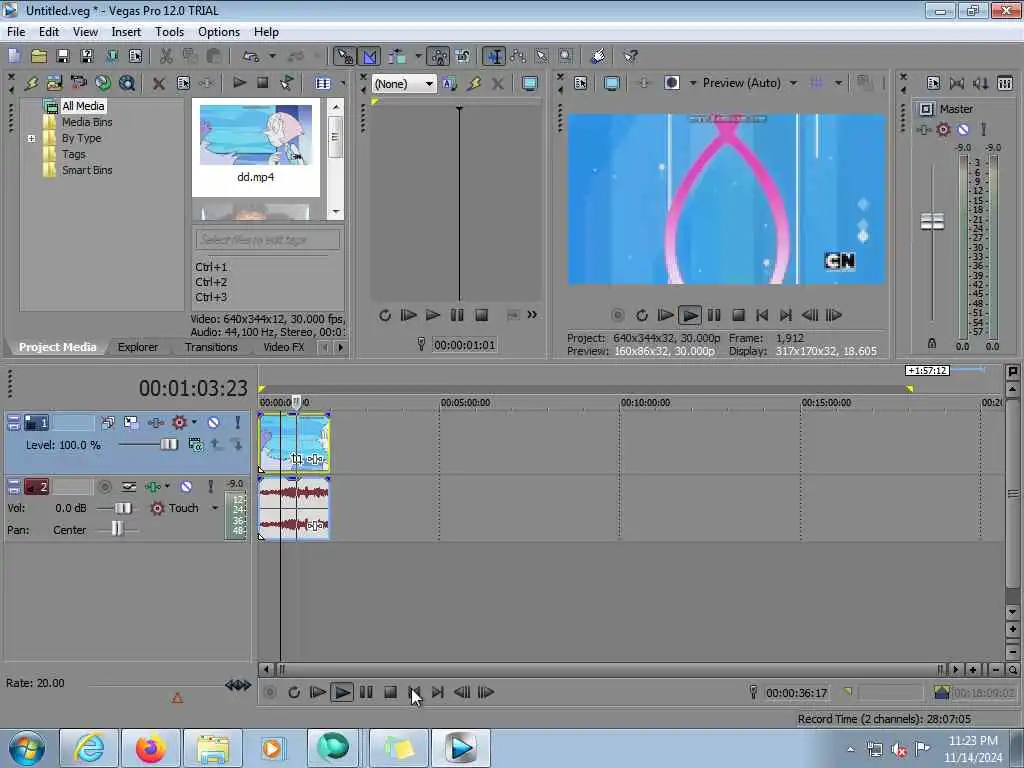Click Go to End in timeline transport
Image resolution: width=1024 pixels, height=768 pixels.
pyautogui.click(x=438, y=692)
